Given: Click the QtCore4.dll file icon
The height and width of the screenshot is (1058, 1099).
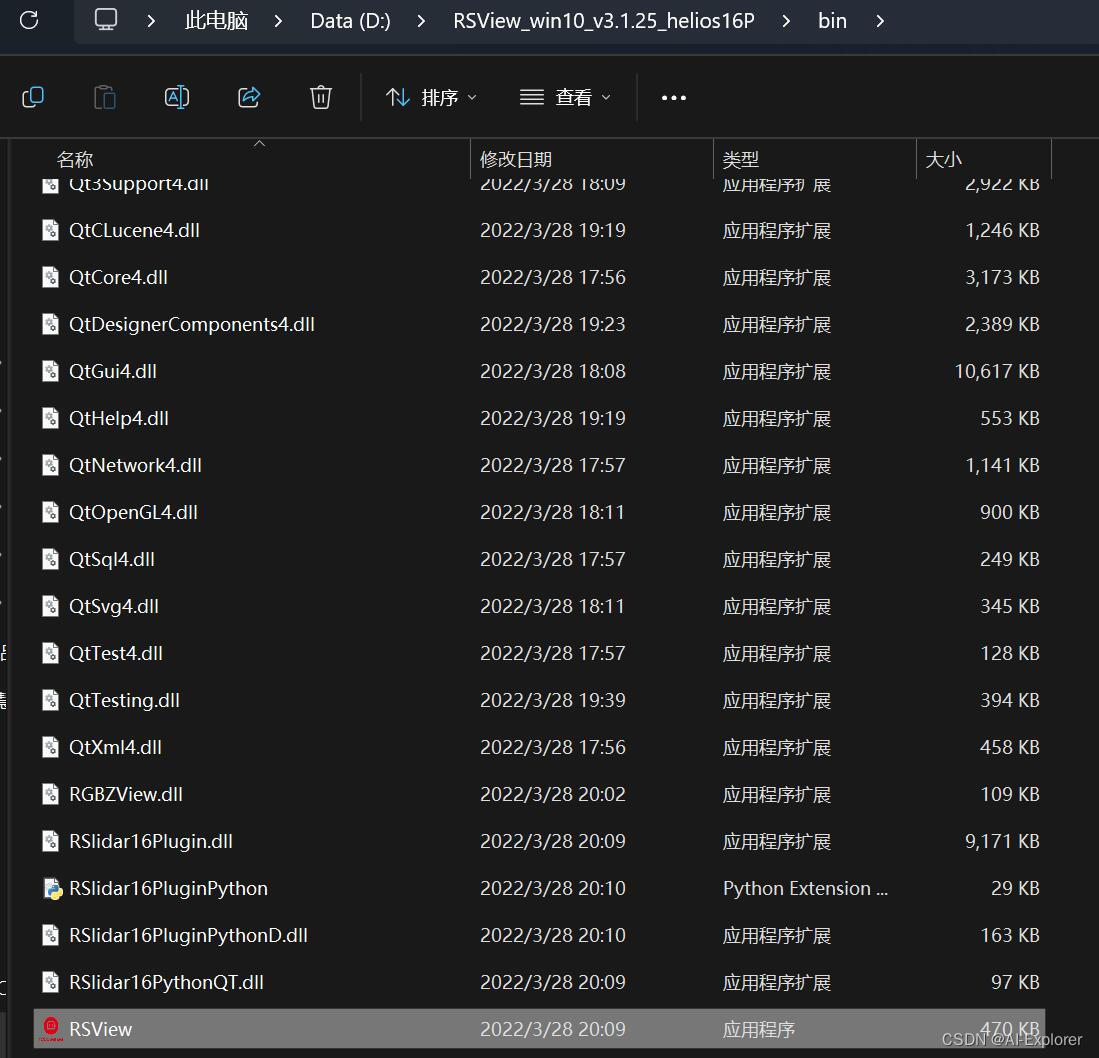Looking at the screenshot, I should click(x=50, y=277).
